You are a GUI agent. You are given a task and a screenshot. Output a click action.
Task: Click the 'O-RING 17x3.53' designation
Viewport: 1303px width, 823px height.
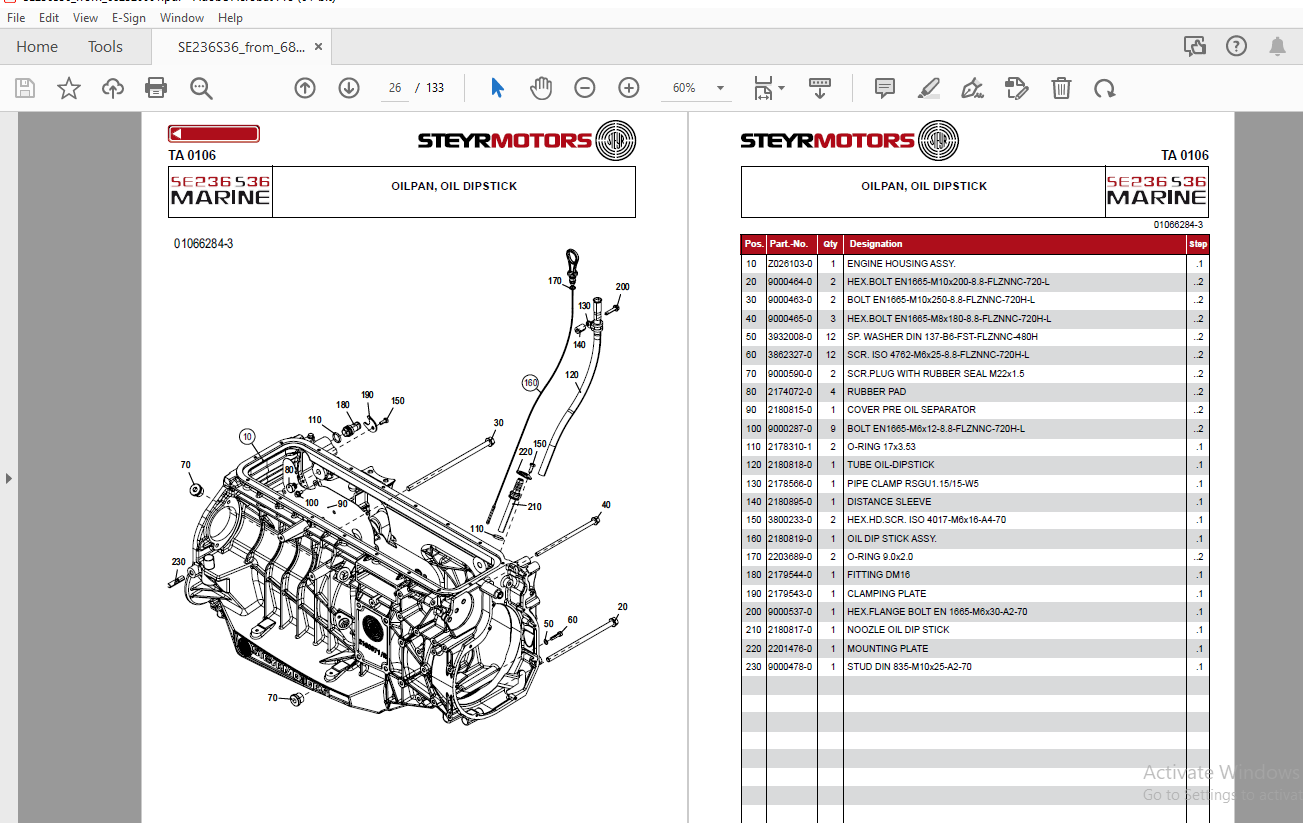click(881, 447)
